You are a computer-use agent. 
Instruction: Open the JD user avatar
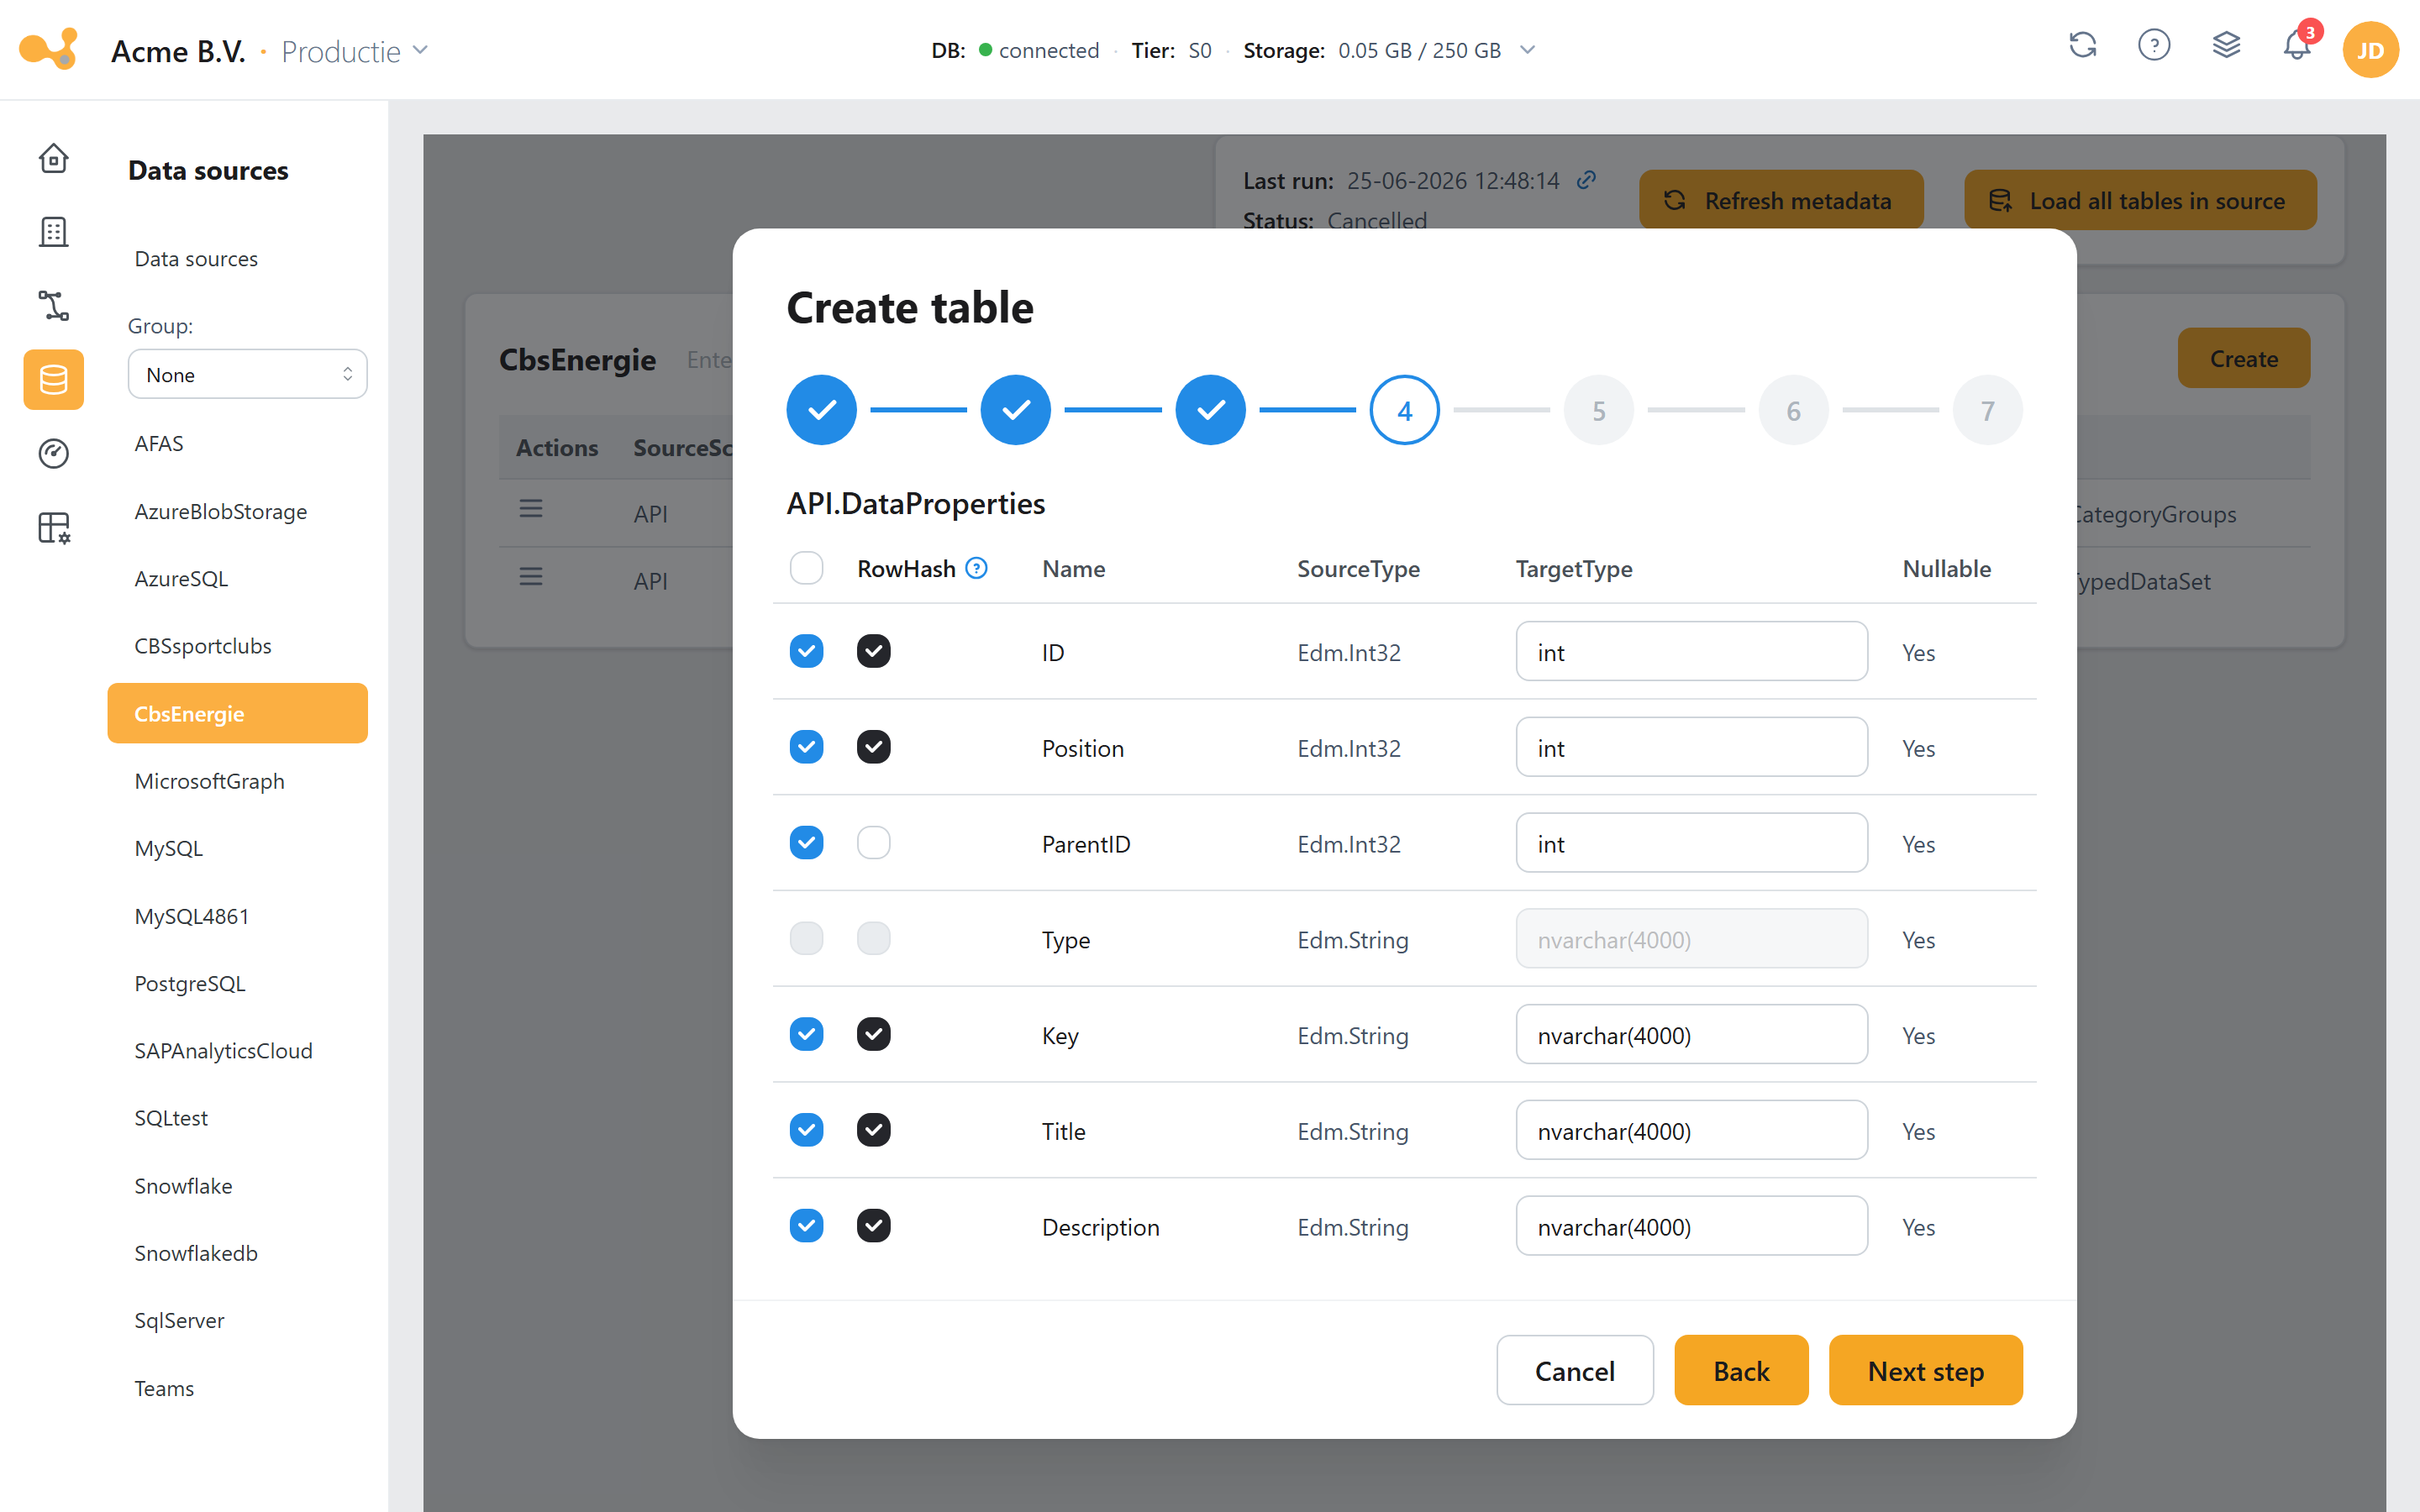2370,50
